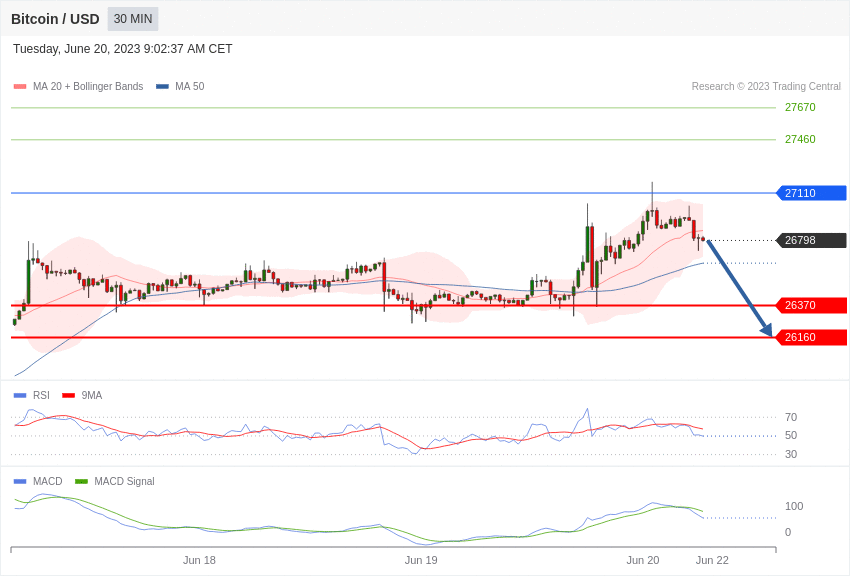
Task: Click the 27460 resistance level label
Action: click(800, 139)
